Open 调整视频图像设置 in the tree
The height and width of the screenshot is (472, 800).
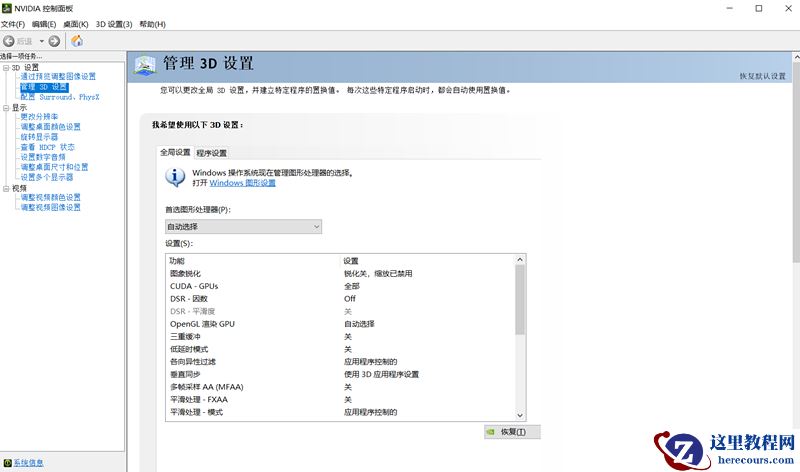[51, 207]
